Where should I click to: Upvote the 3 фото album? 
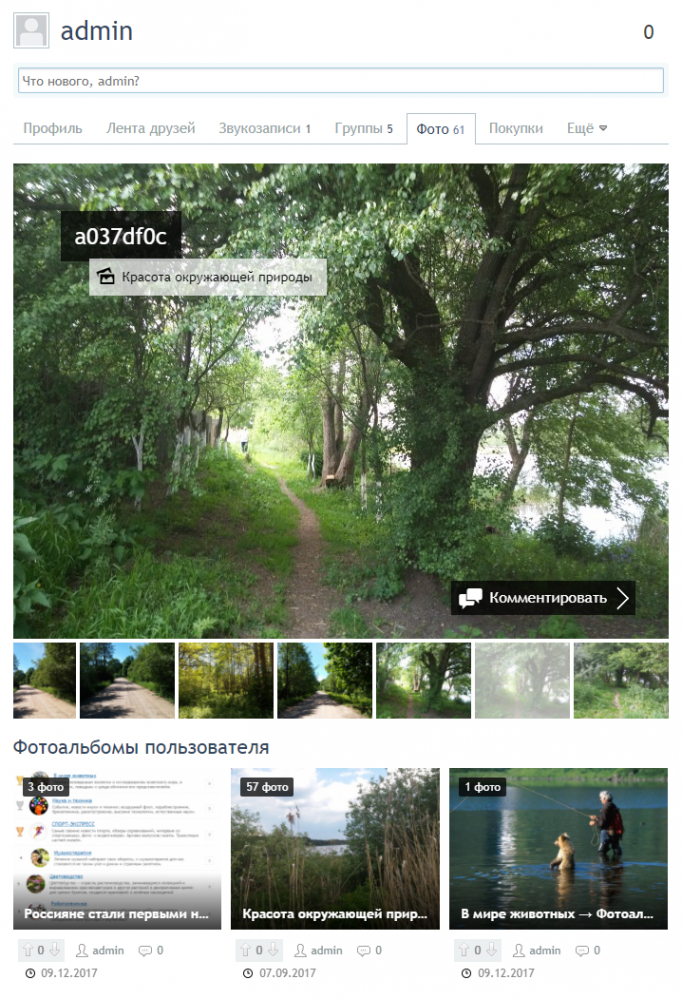click(28, 950)
